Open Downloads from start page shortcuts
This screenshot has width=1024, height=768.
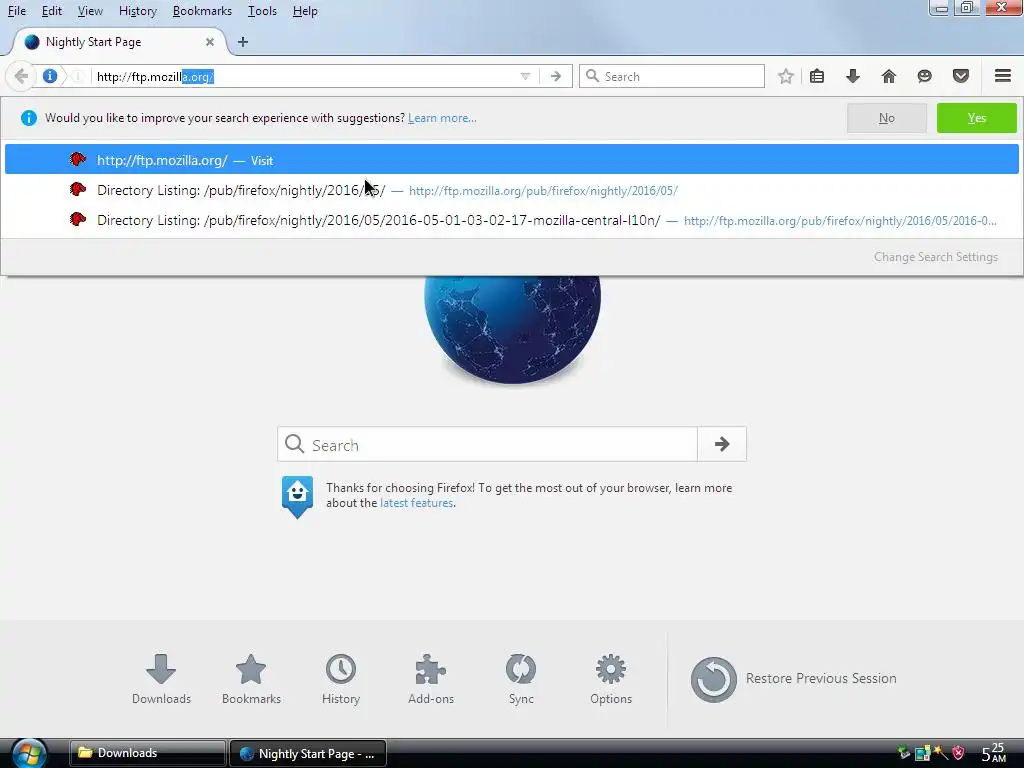point(161,679)
